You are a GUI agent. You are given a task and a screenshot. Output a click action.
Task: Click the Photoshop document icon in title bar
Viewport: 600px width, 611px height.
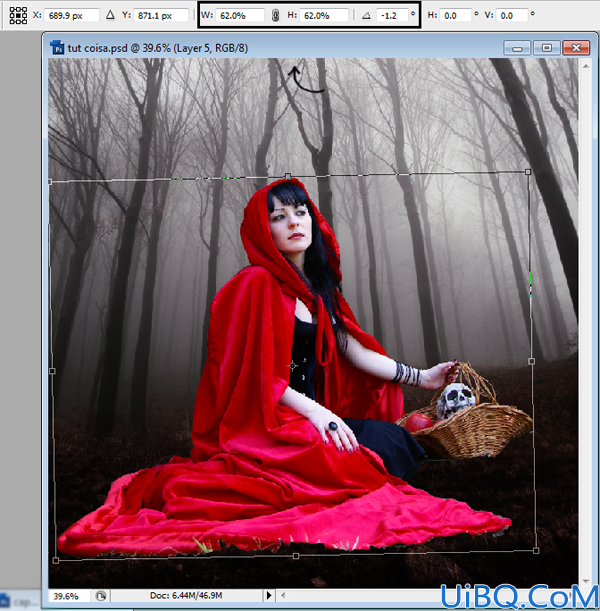click(58, 48)
